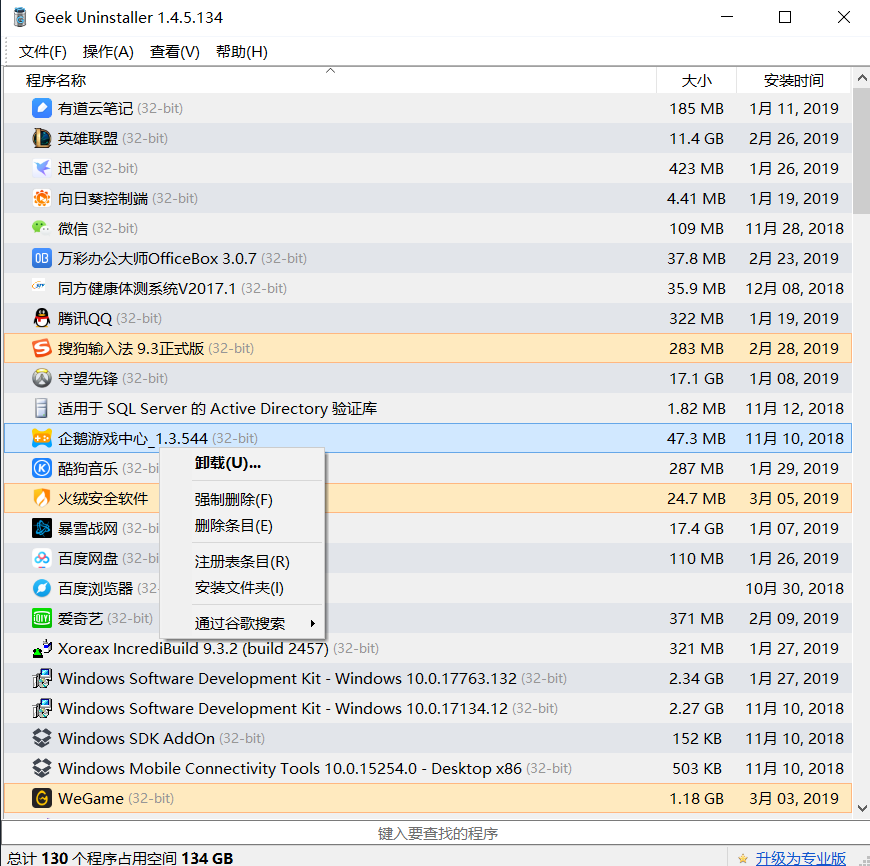Click the 升级为专业版 upgrade link
870x866 pixels.
(801, 858)
